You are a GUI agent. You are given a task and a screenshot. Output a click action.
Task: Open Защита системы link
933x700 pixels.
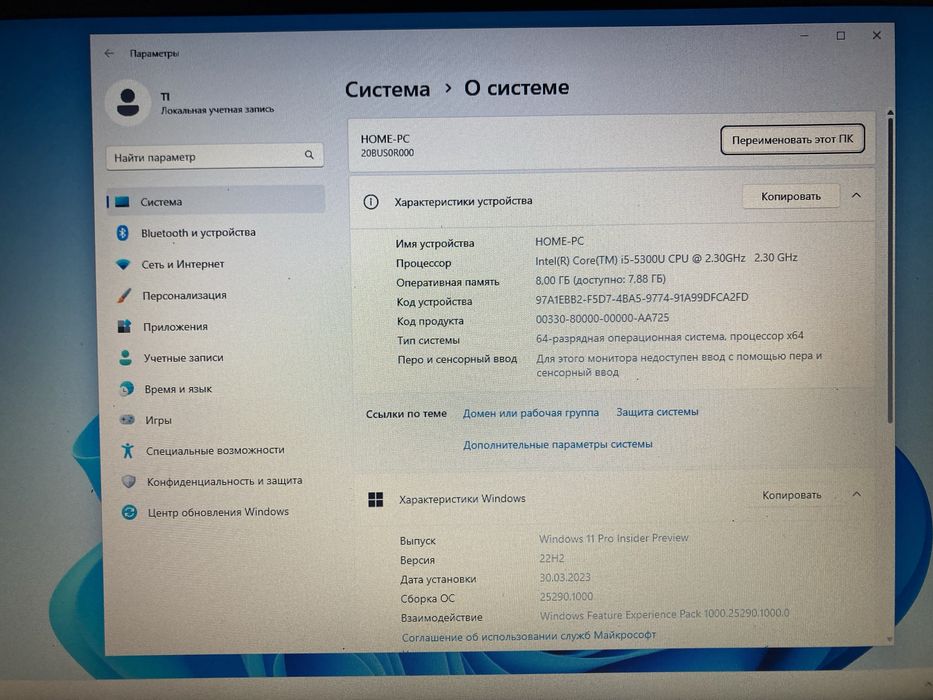[x=657, y=411]
